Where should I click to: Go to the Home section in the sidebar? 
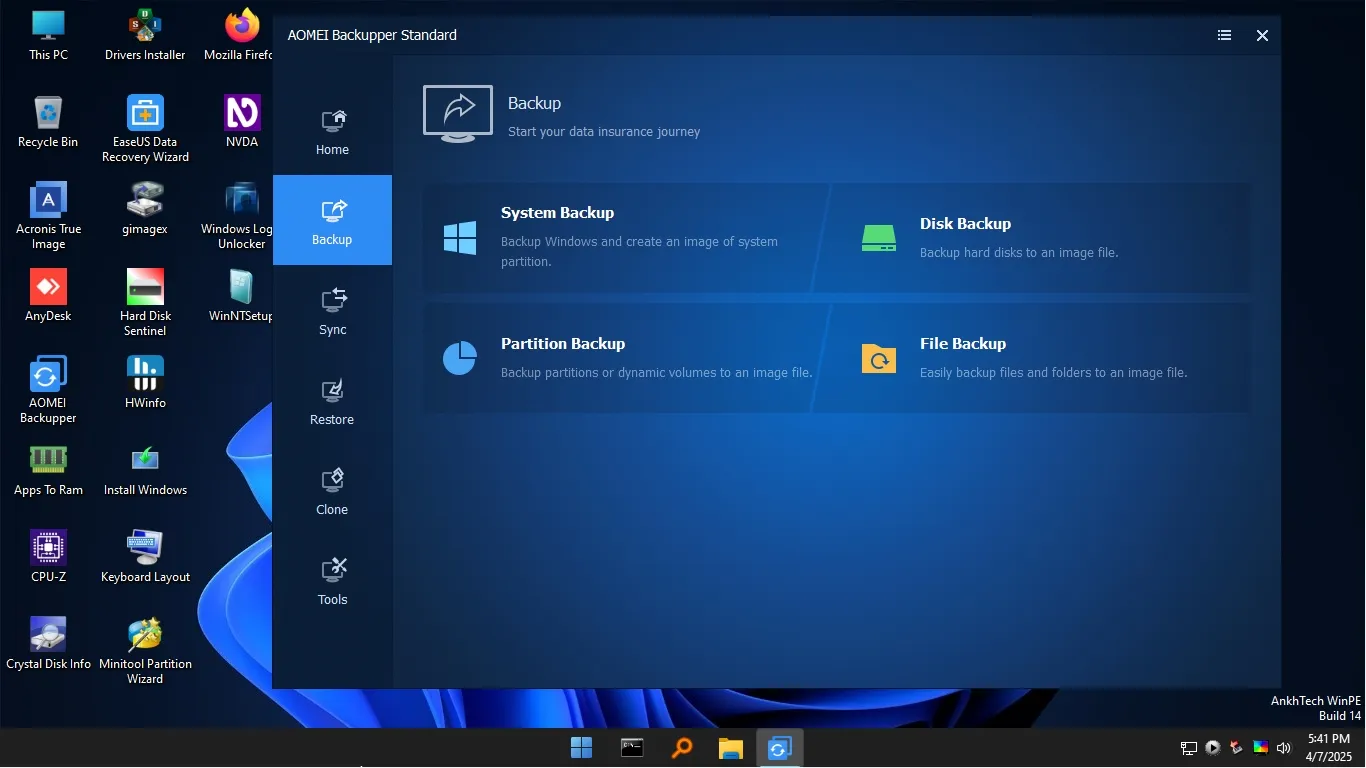pos(332,131)
